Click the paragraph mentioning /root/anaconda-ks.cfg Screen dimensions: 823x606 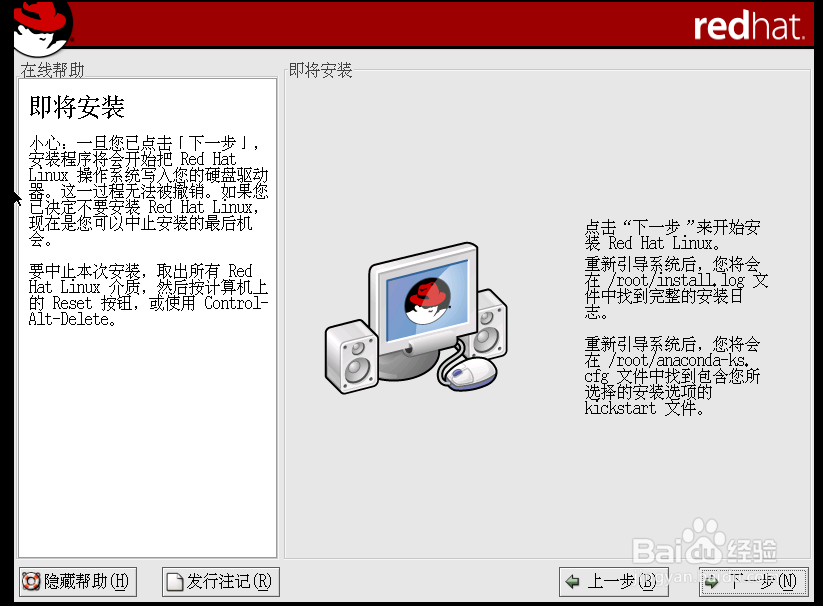click(672, 376)
